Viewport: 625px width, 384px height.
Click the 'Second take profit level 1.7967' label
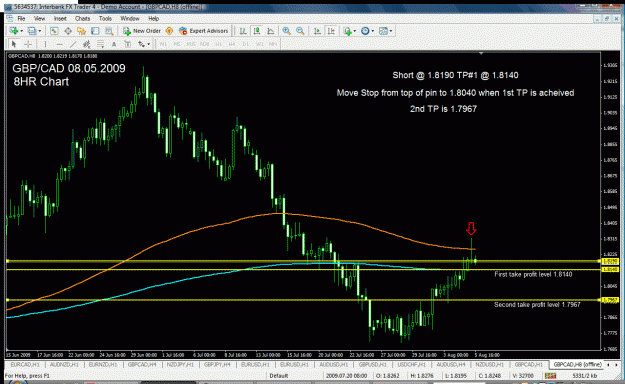tap(537, 305)
